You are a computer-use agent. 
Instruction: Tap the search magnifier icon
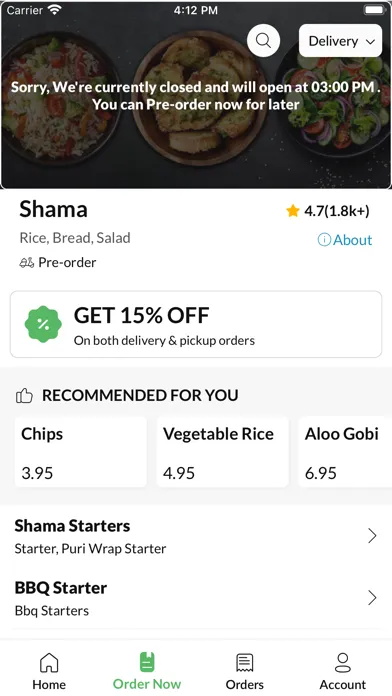[263, 40]
